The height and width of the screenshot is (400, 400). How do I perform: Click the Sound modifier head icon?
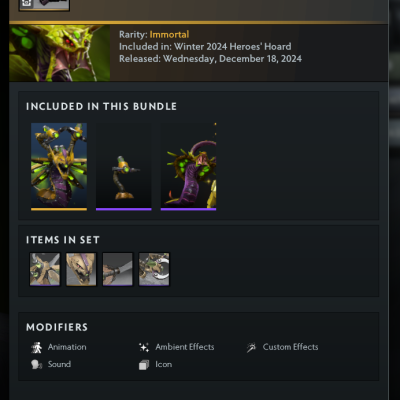(x=37, y=364)
